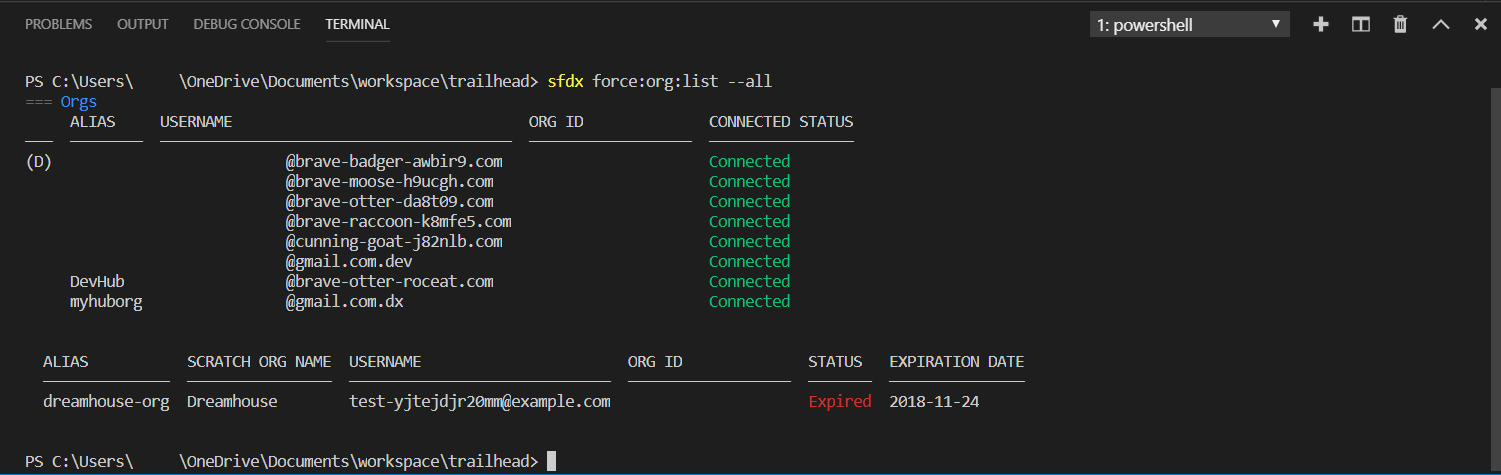Screen dimensions: 1501x475
Task: Open a new terminal with plus icon
Action: point(1321,24)
